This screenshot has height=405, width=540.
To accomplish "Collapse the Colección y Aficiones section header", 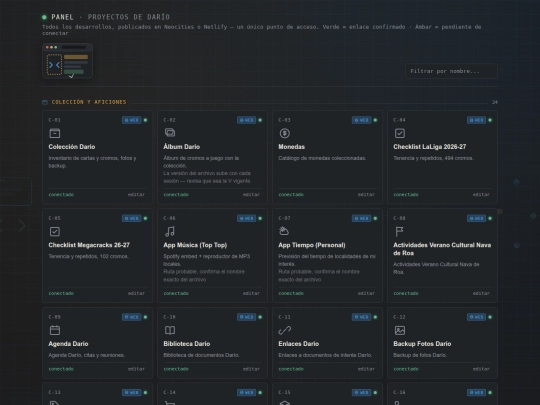I will pyautogui.click(x=89, y=102).
